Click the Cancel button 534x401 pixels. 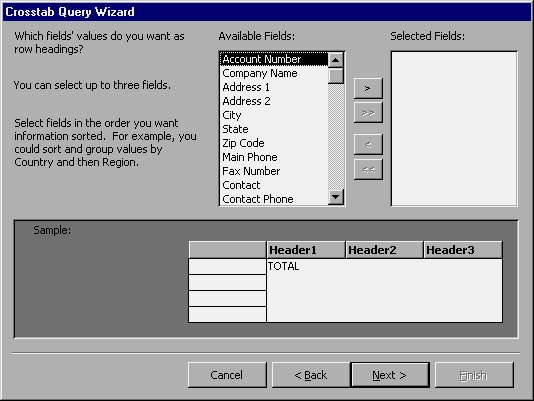[227, 375]
